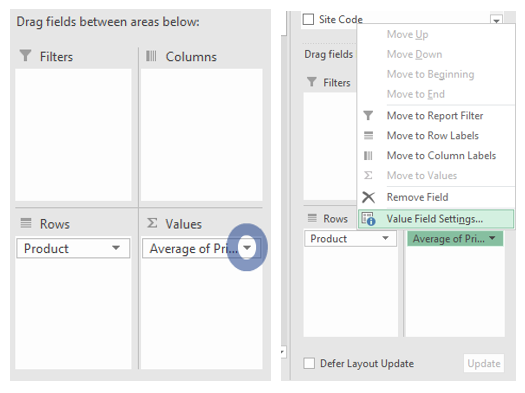Viewport: 525px width, 393px height.
Task: Click the Rows icon in right panel
Action: (x=312, y=218)
